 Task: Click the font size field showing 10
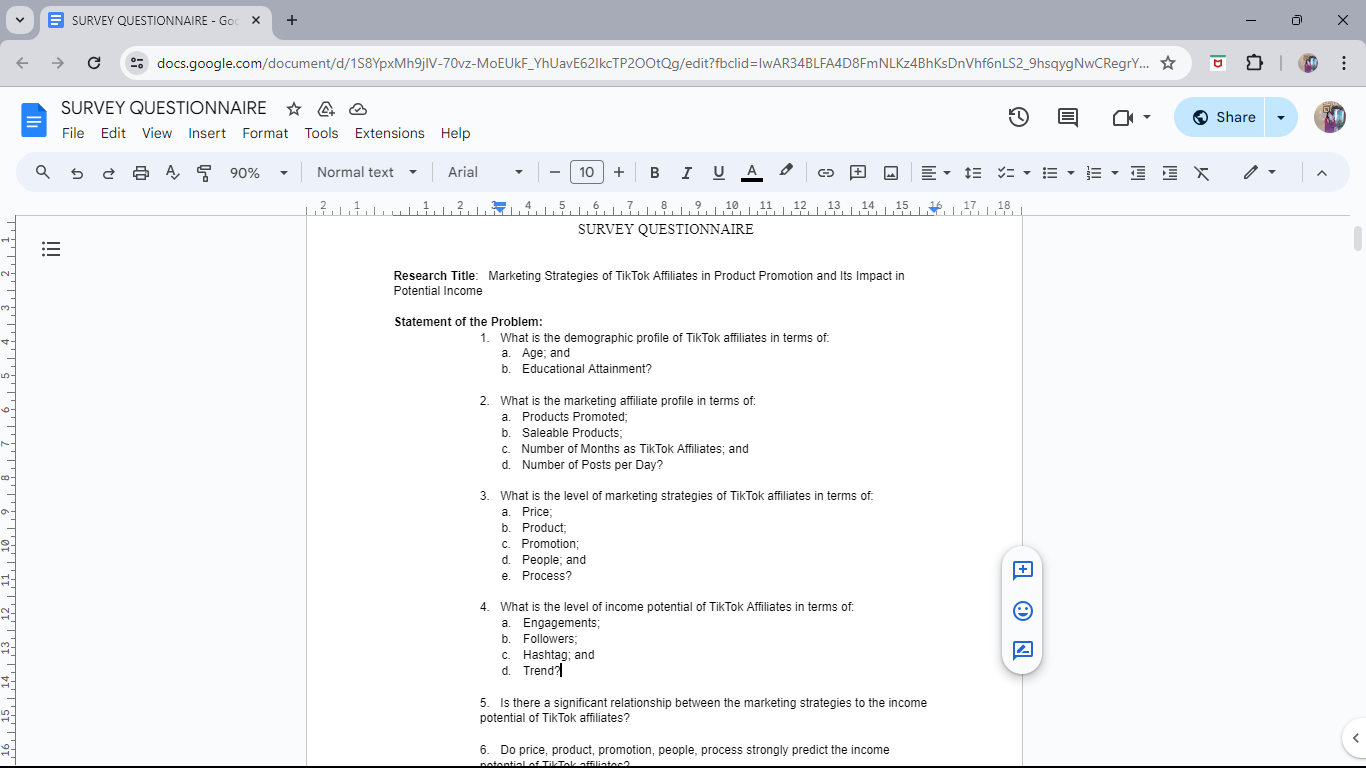pos(587,172)
